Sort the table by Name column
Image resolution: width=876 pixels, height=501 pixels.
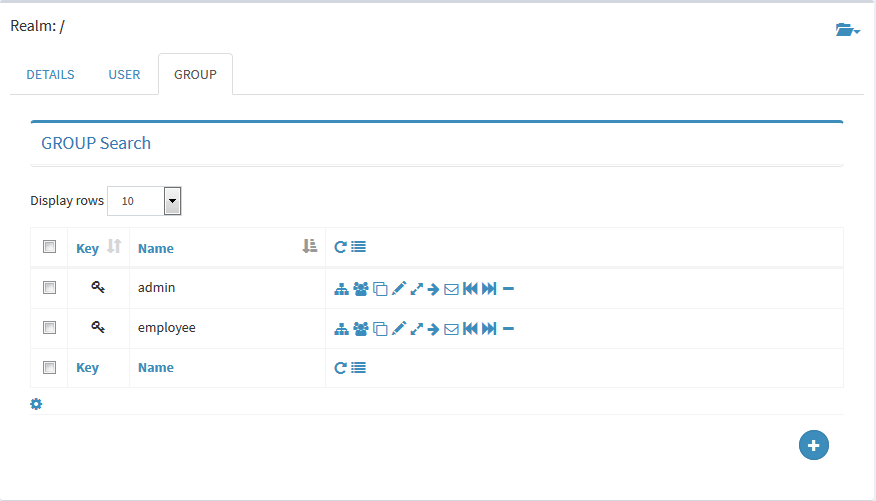156,248
